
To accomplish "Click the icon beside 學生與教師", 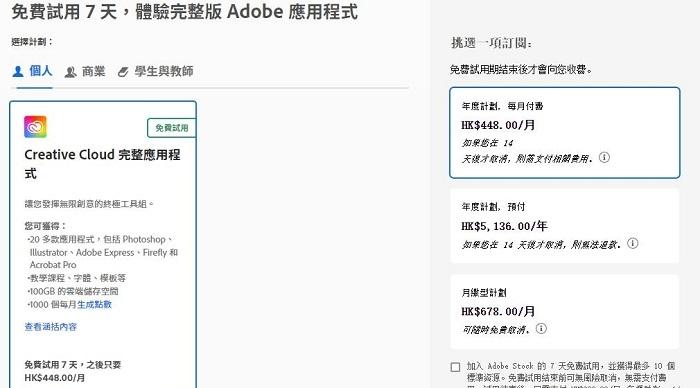I will 123,72.
